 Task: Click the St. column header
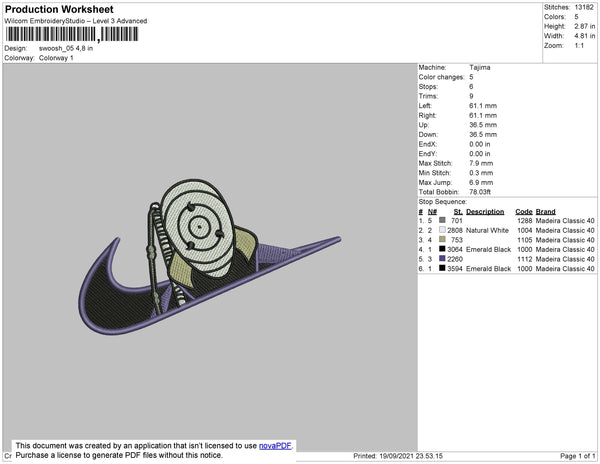coord(458,212)
